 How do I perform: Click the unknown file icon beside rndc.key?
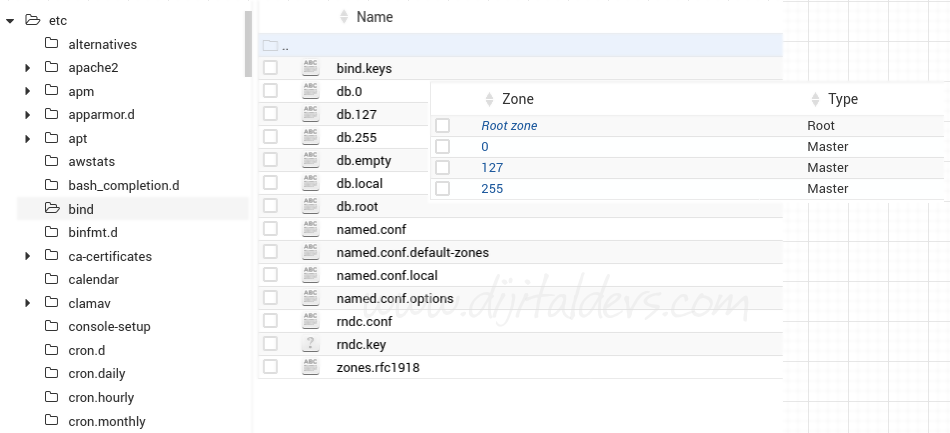pos(310,344)
